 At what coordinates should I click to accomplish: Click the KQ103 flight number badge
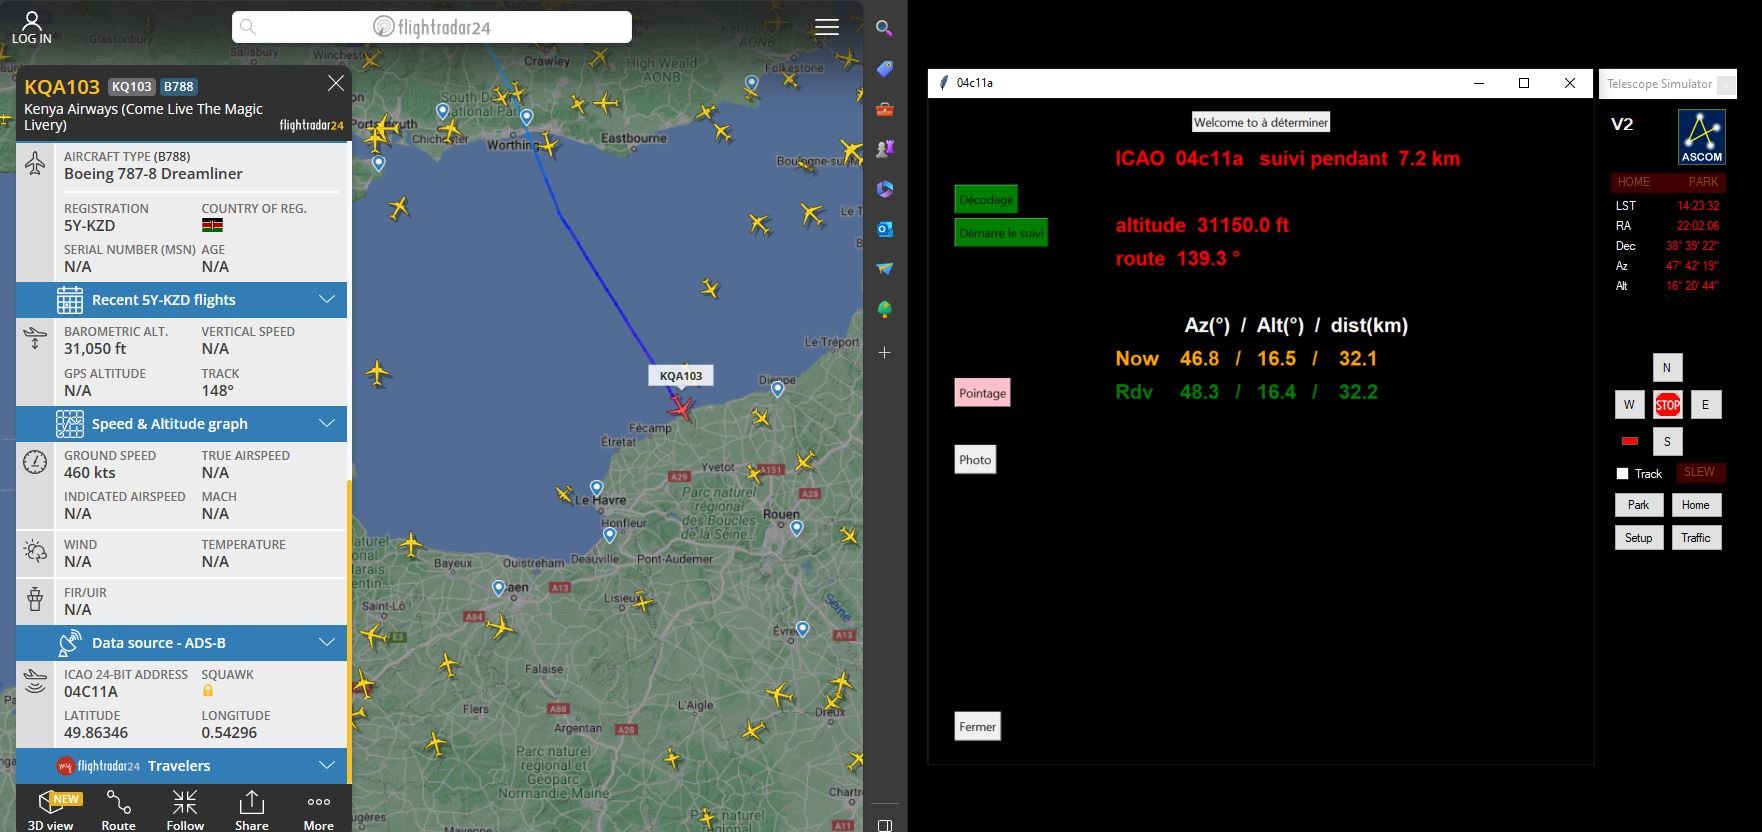(x=131, y=87)
